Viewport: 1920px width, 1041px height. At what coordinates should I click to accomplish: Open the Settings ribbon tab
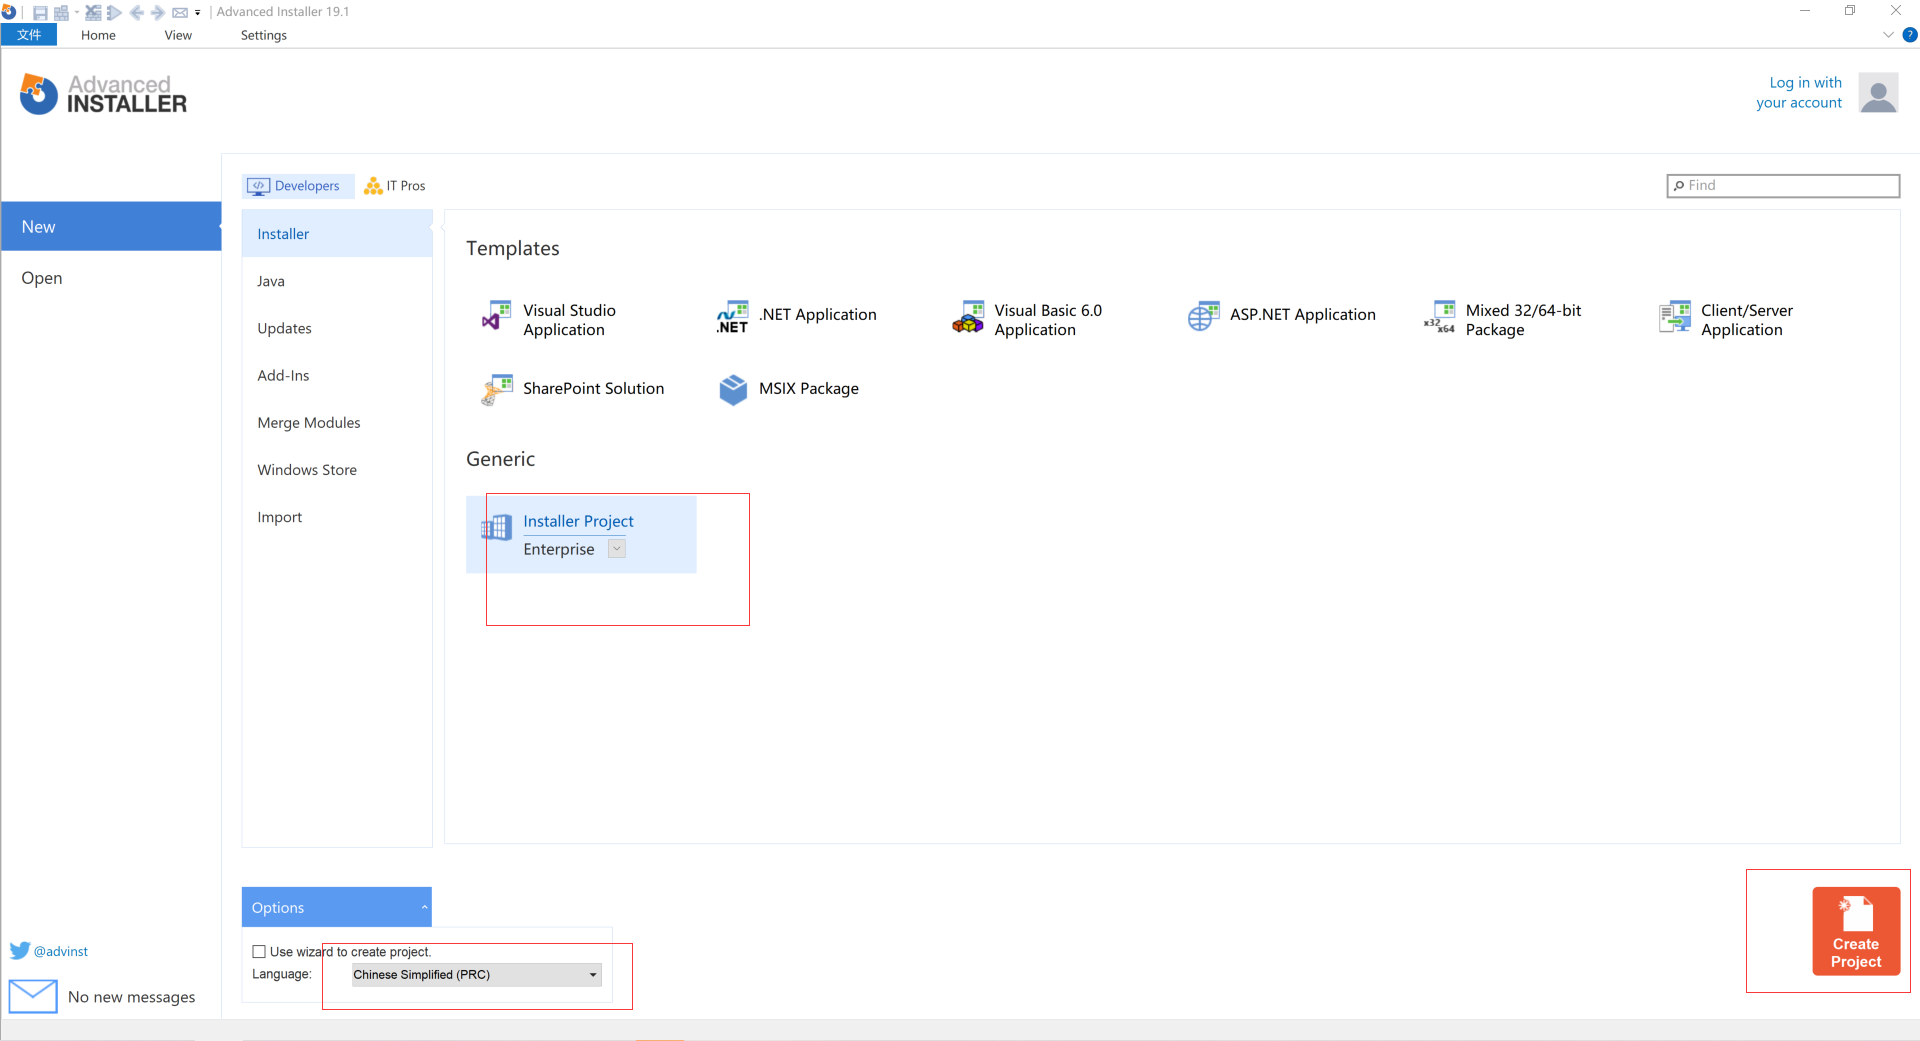coord(264,35)
